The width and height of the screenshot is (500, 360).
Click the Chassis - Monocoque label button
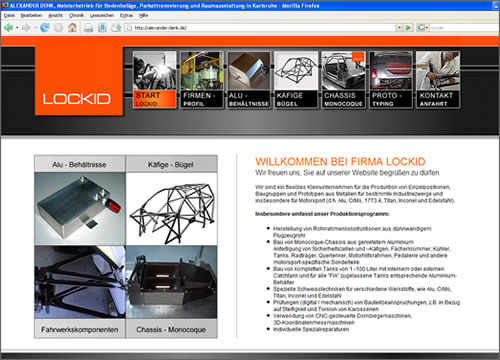(x=171, y=329)
